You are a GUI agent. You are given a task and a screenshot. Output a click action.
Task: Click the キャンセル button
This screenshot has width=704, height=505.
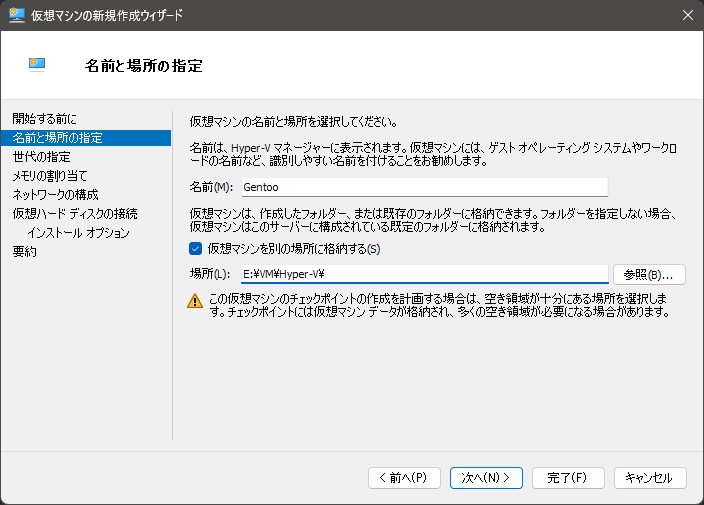point(650,478)
